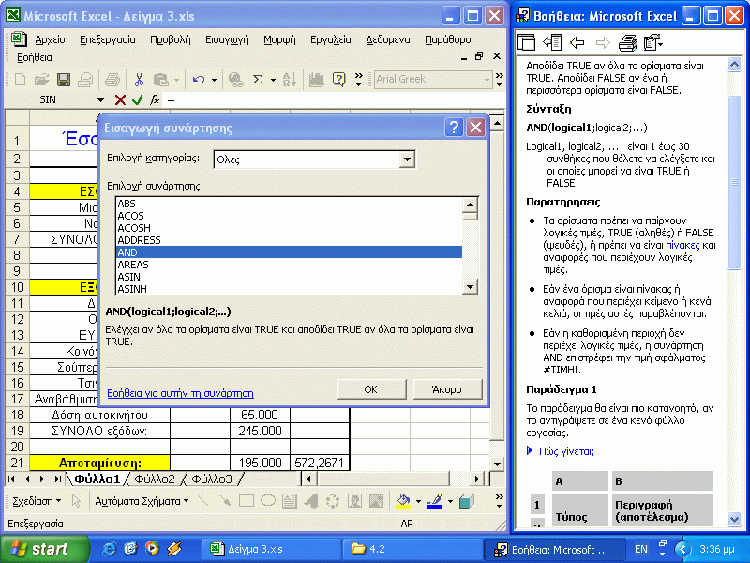Click OK in Insert Function dialog

pos(371,389)
